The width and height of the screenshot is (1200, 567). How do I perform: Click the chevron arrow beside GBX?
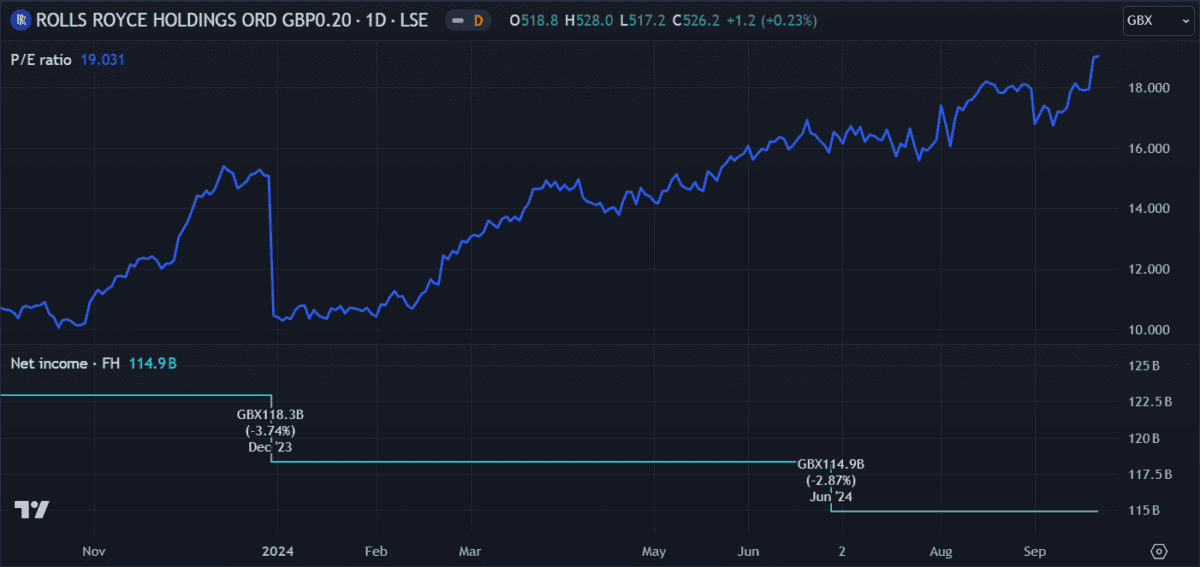pos(1168,20)
